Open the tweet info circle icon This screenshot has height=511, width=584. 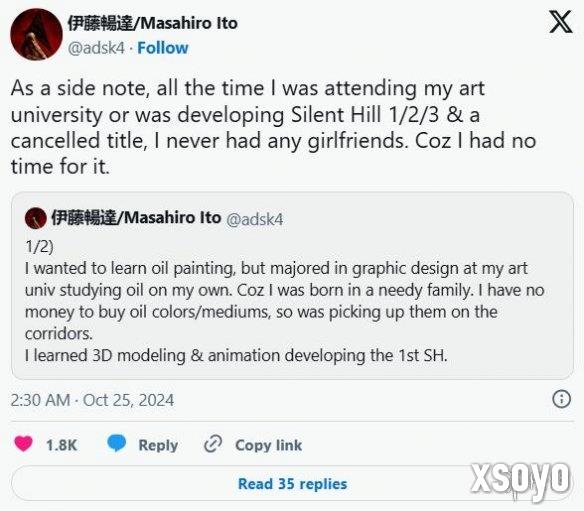(561, 399)
